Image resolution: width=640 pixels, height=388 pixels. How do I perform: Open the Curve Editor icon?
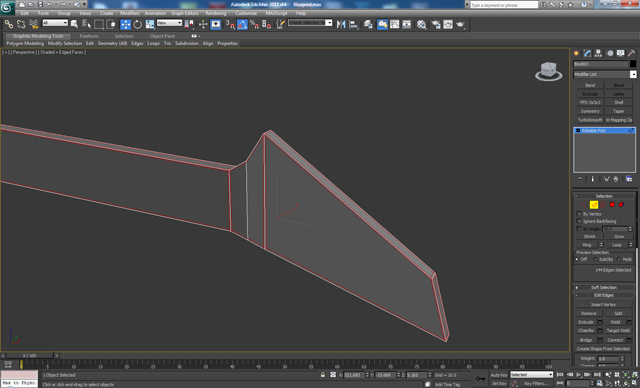(395, 24)
